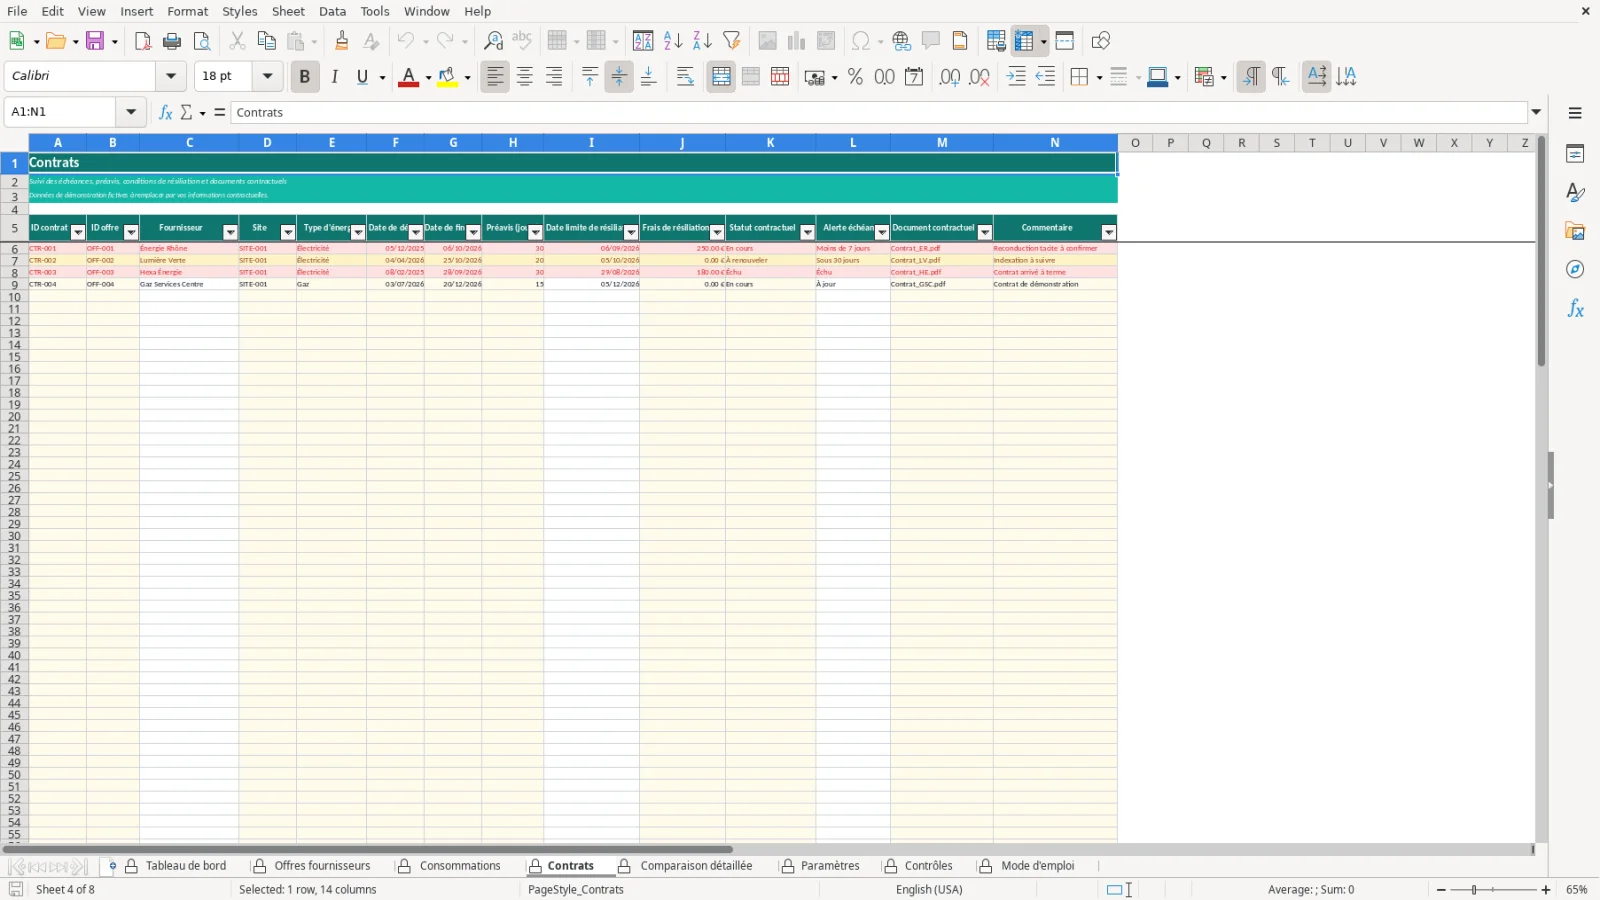Open the sidebar Gallery panel

1575,231
